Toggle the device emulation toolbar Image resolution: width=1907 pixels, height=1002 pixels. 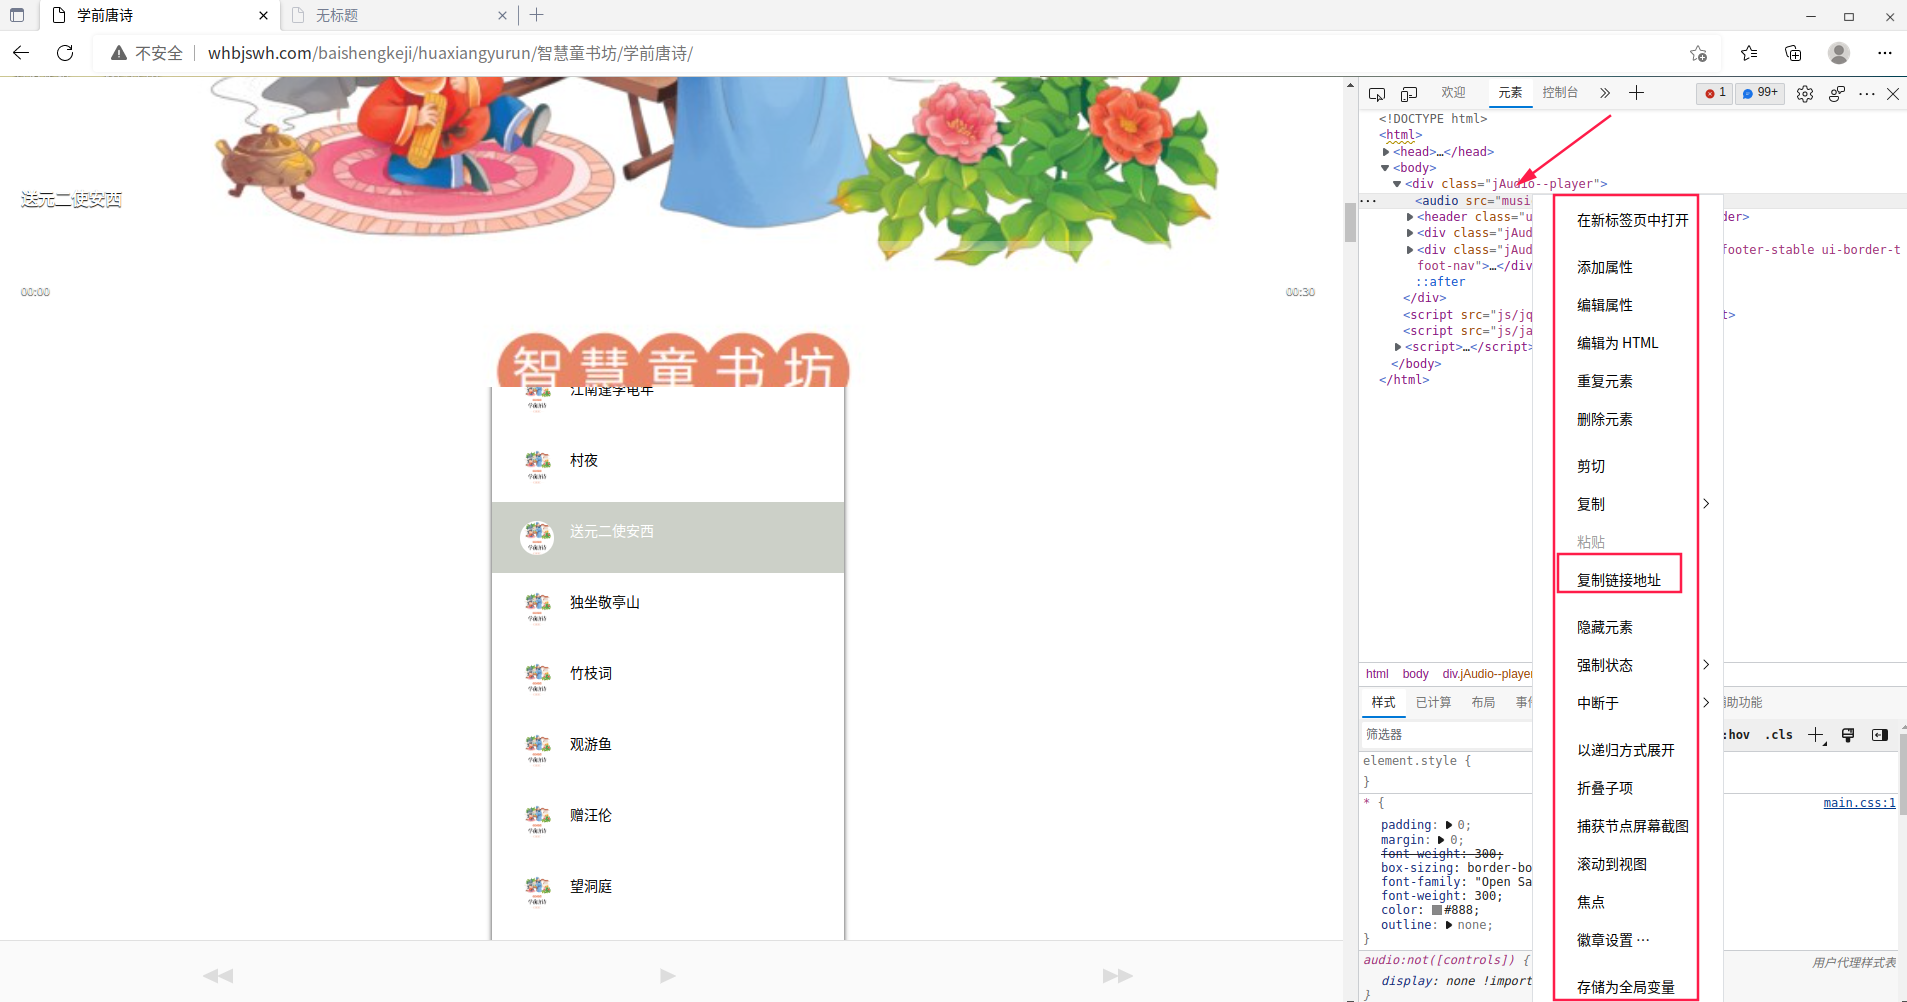[x=1410, y=93]
